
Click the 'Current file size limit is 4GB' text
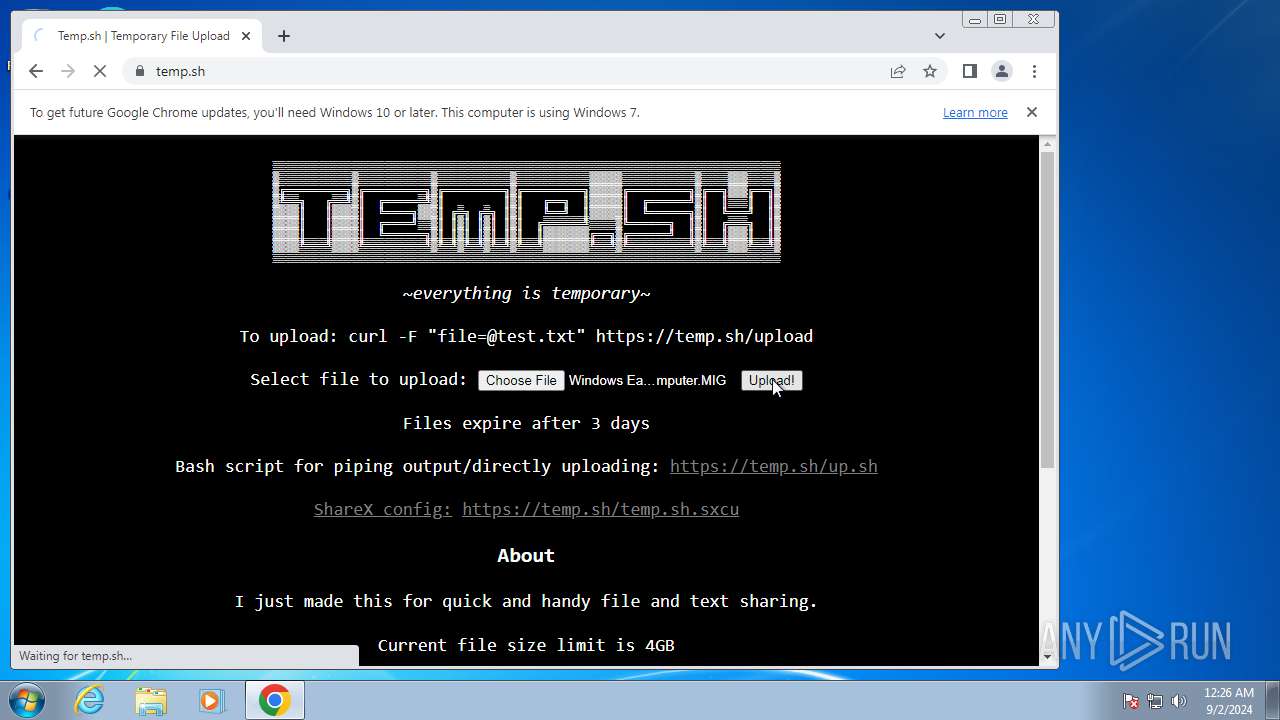(526, 645)
